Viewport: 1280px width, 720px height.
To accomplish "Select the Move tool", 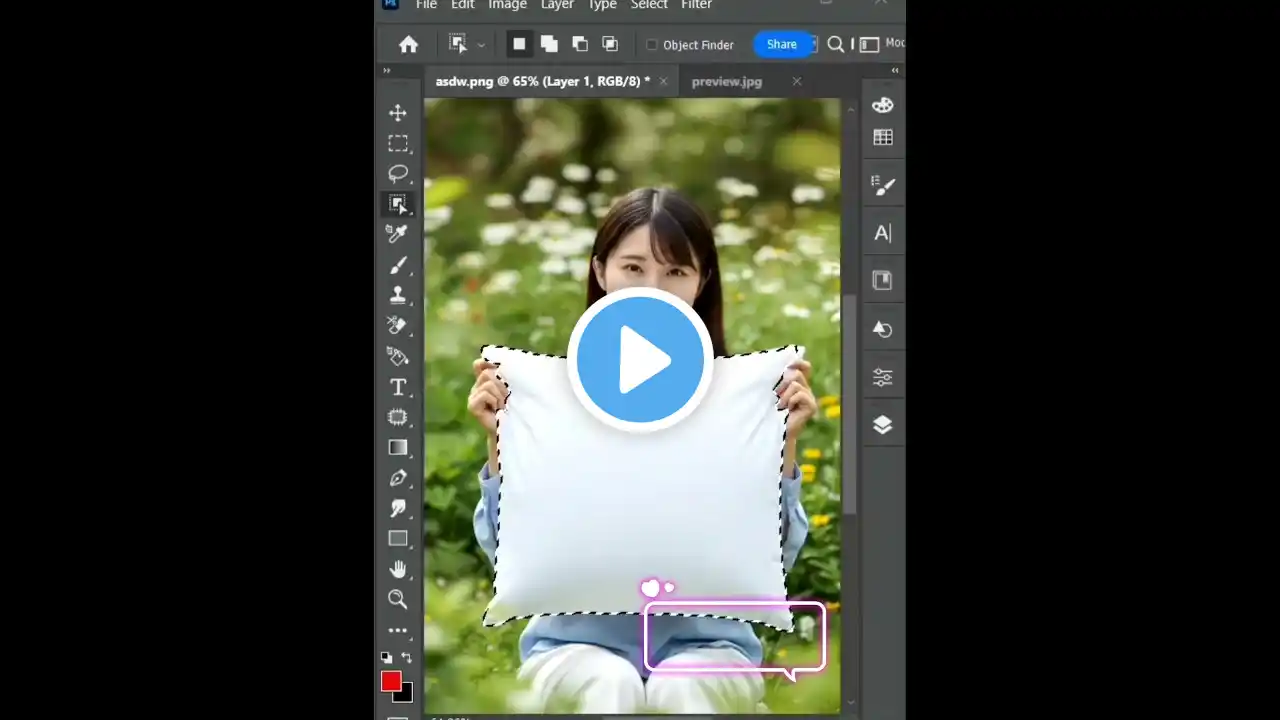I will pos(398,113).
